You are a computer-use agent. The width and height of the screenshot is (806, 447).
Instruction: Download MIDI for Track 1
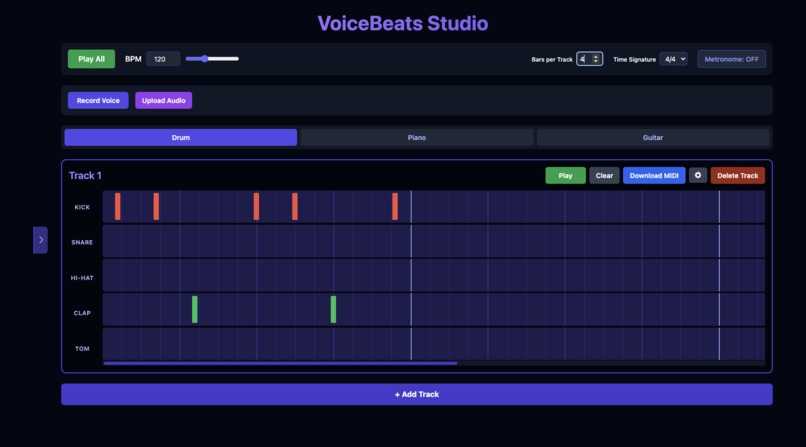coord(654,175)
